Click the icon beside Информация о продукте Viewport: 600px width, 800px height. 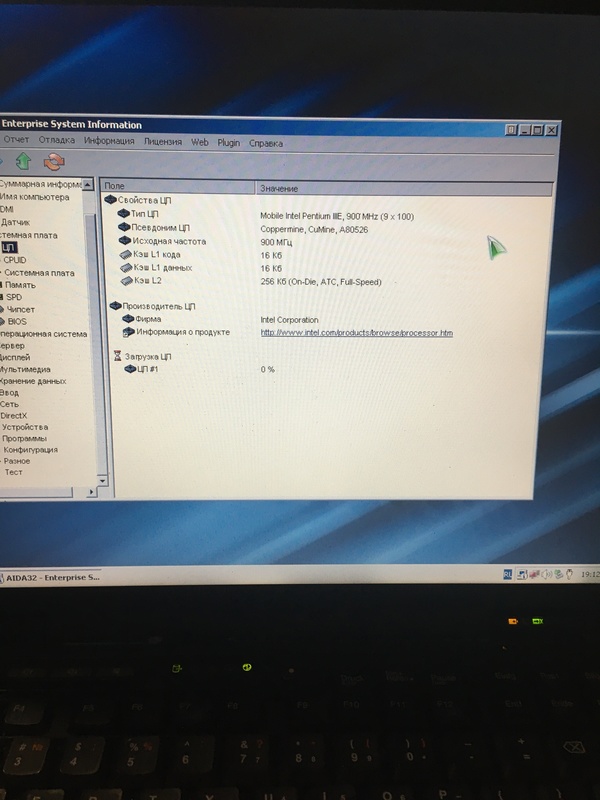129,332
